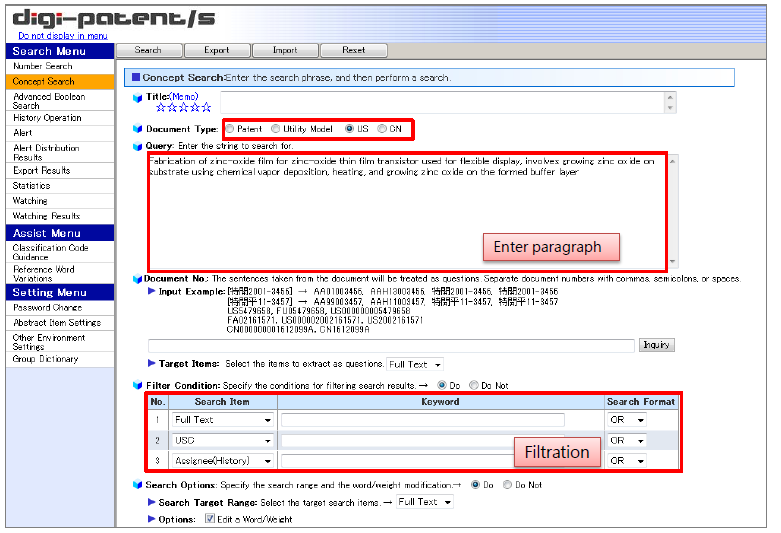Click the blue arrow before Search Target Range
Image resolution: width=781 pixels, height=533 pixels.
151,502
